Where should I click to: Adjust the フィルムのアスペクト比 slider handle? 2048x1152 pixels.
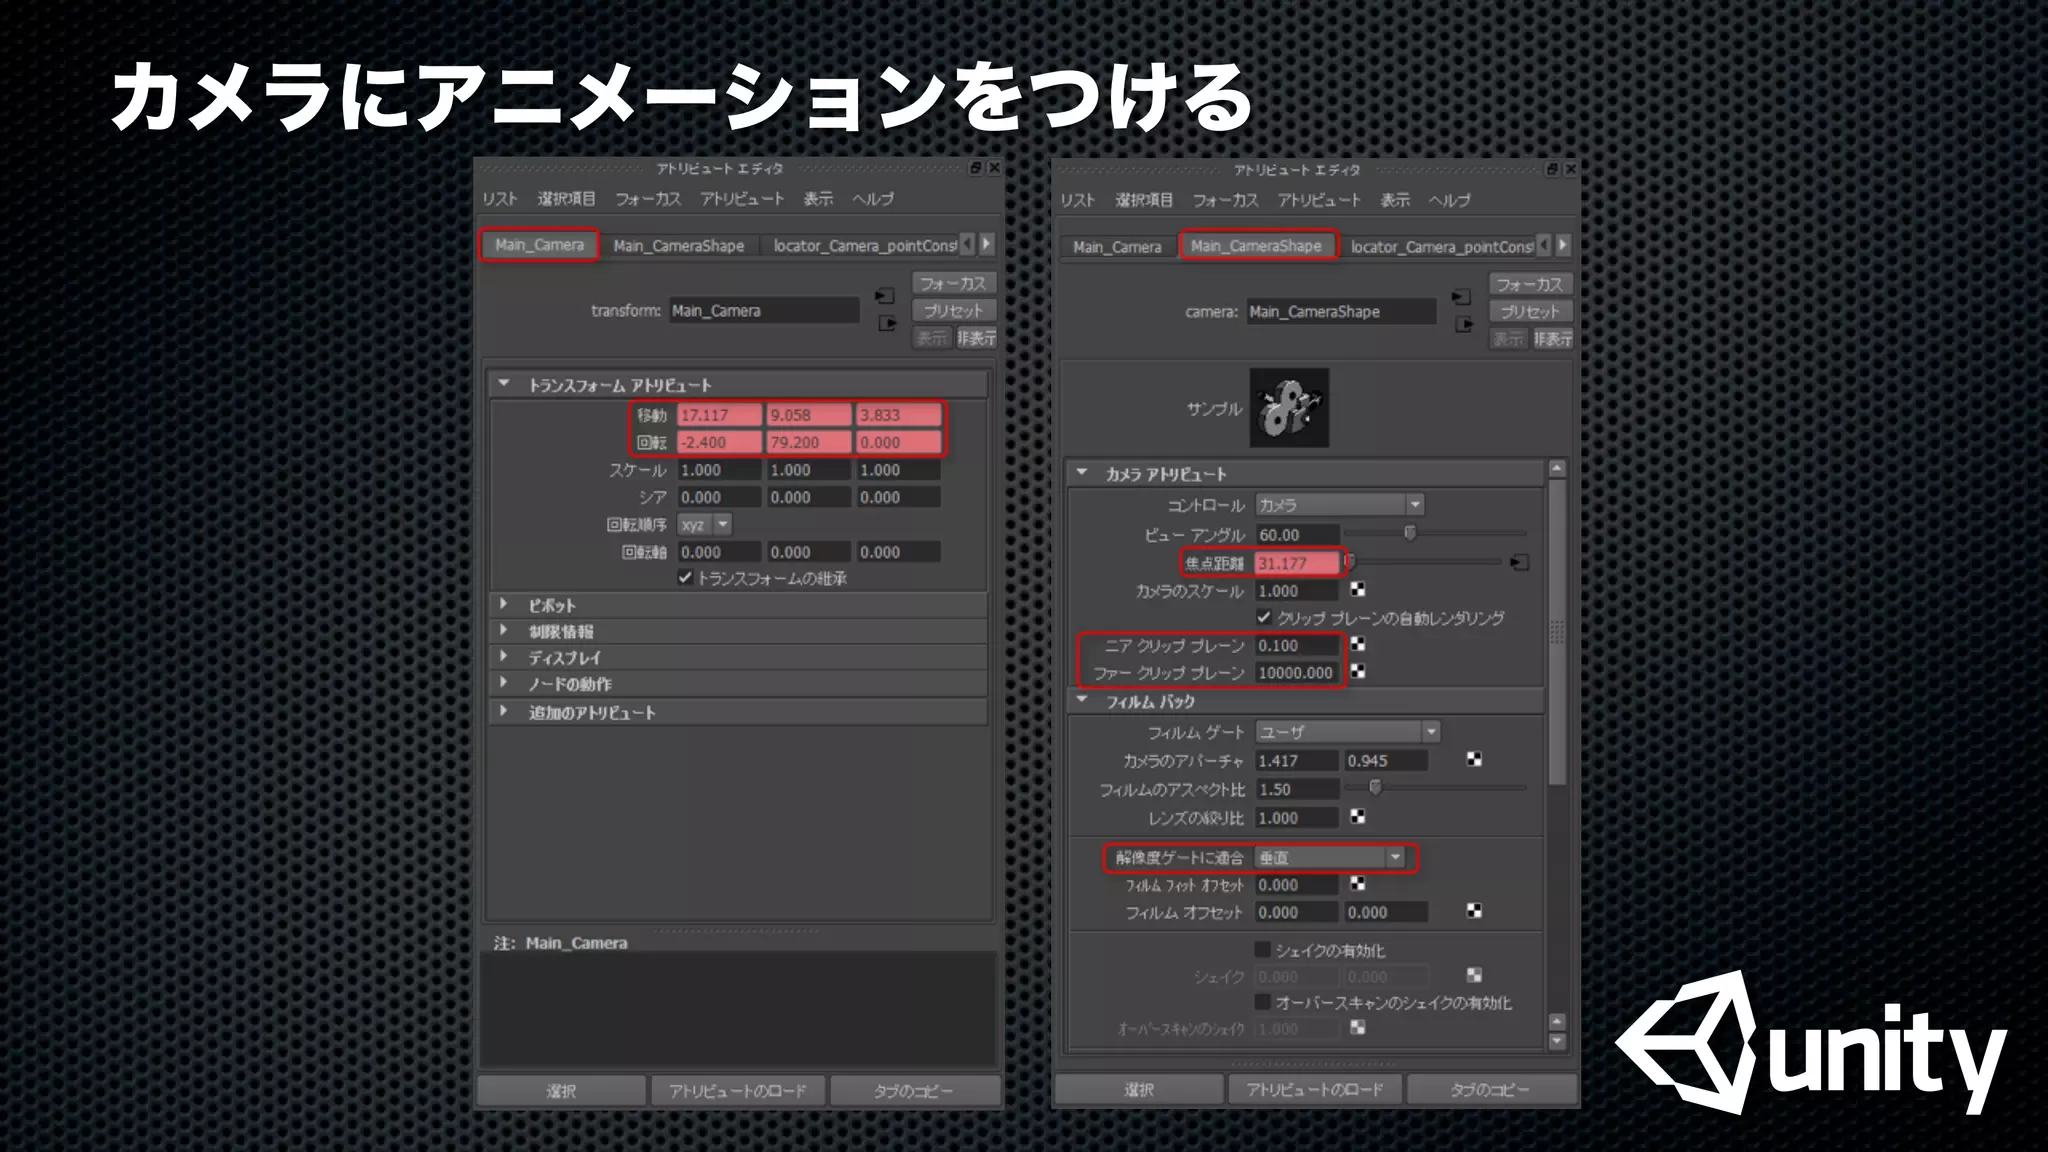1376,787
